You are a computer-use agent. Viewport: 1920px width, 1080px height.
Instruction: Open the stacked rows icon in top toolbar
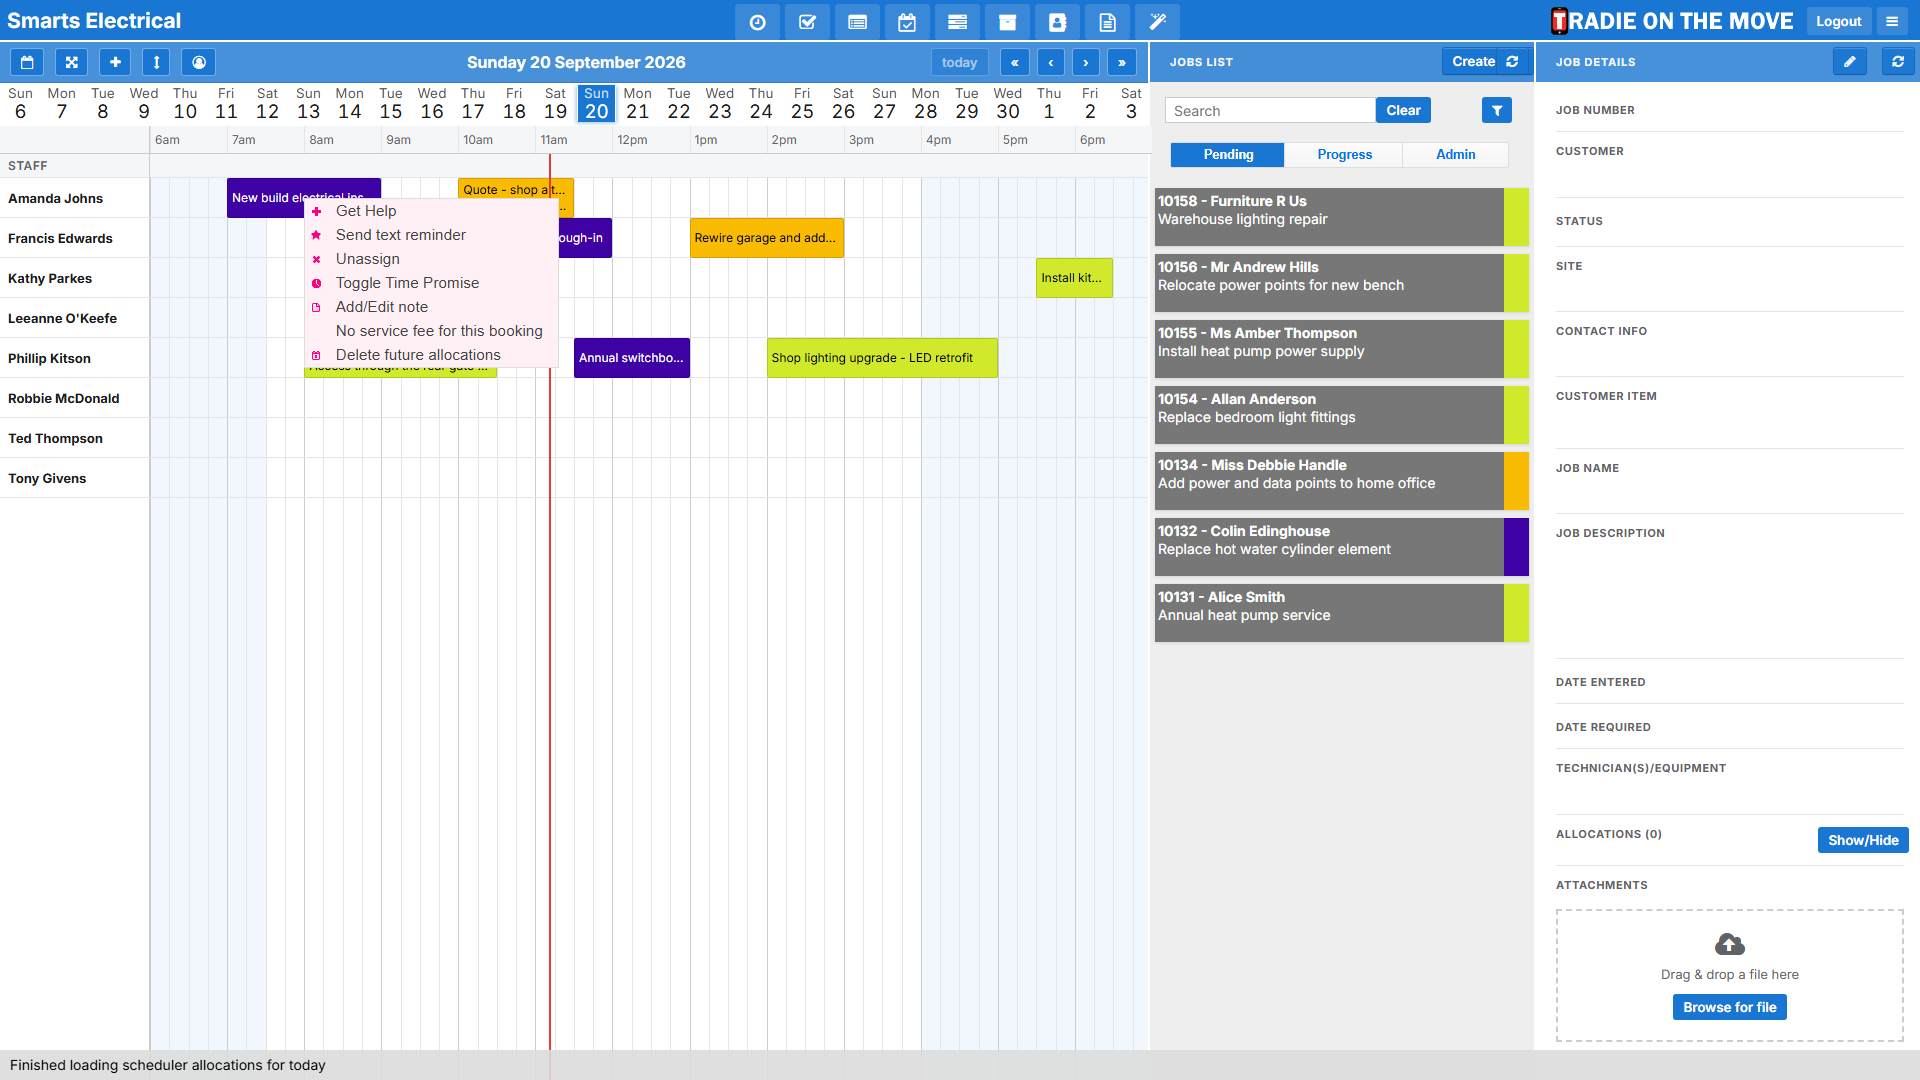(957, 22)
